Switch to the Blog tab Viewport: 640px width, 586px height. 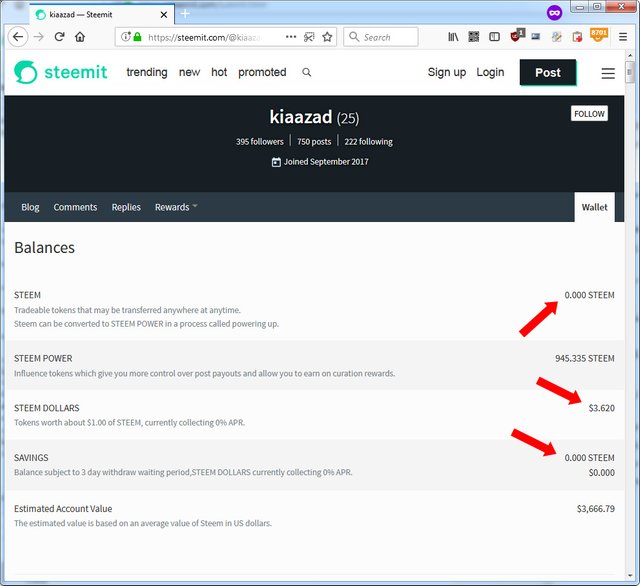pos(30,207)
